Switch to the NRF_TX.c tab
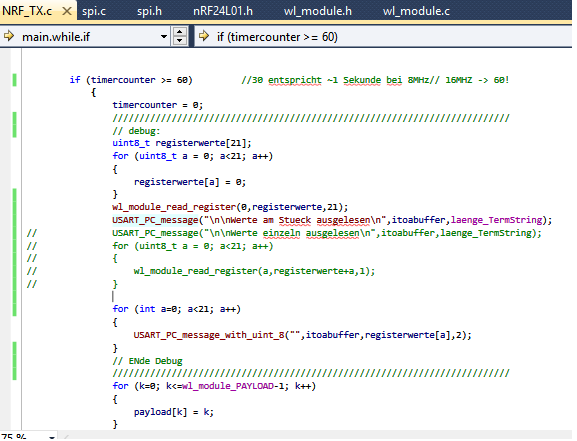This screenshot has height=441, width=577. click(27, 11)
